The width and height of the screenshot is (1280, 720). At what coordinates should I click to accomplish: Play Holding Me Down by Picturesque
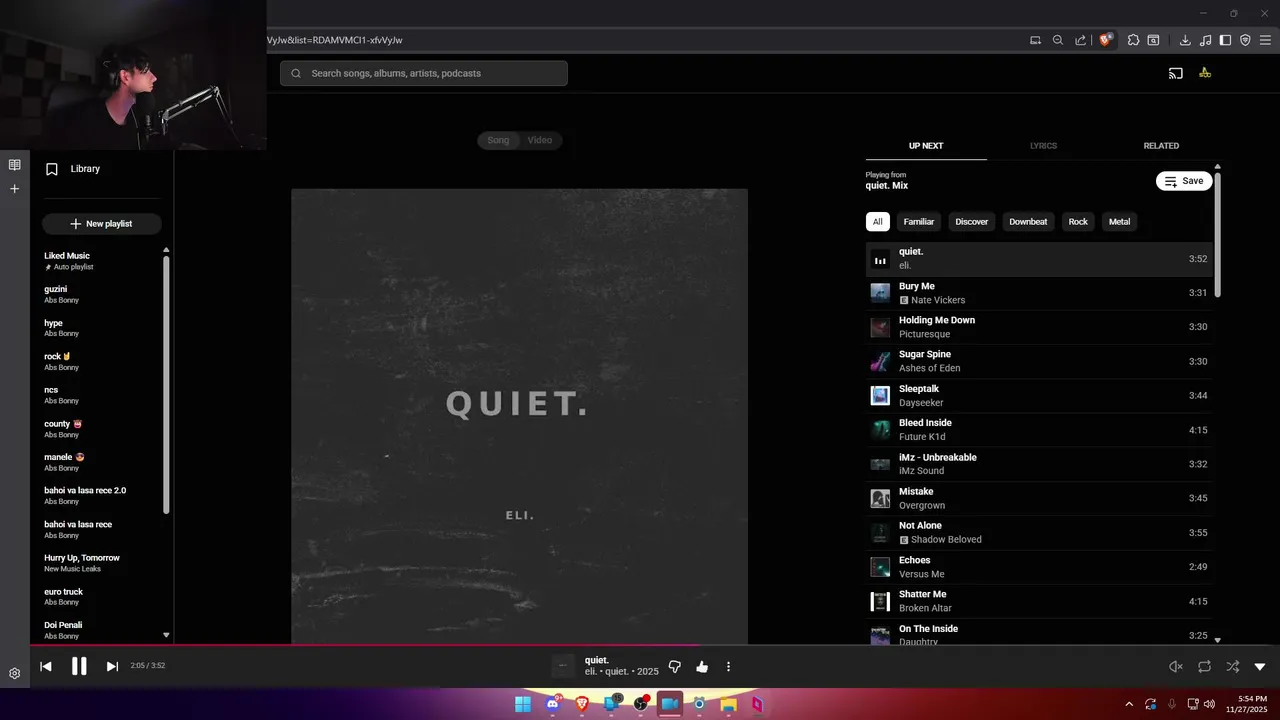point(1039,327)
